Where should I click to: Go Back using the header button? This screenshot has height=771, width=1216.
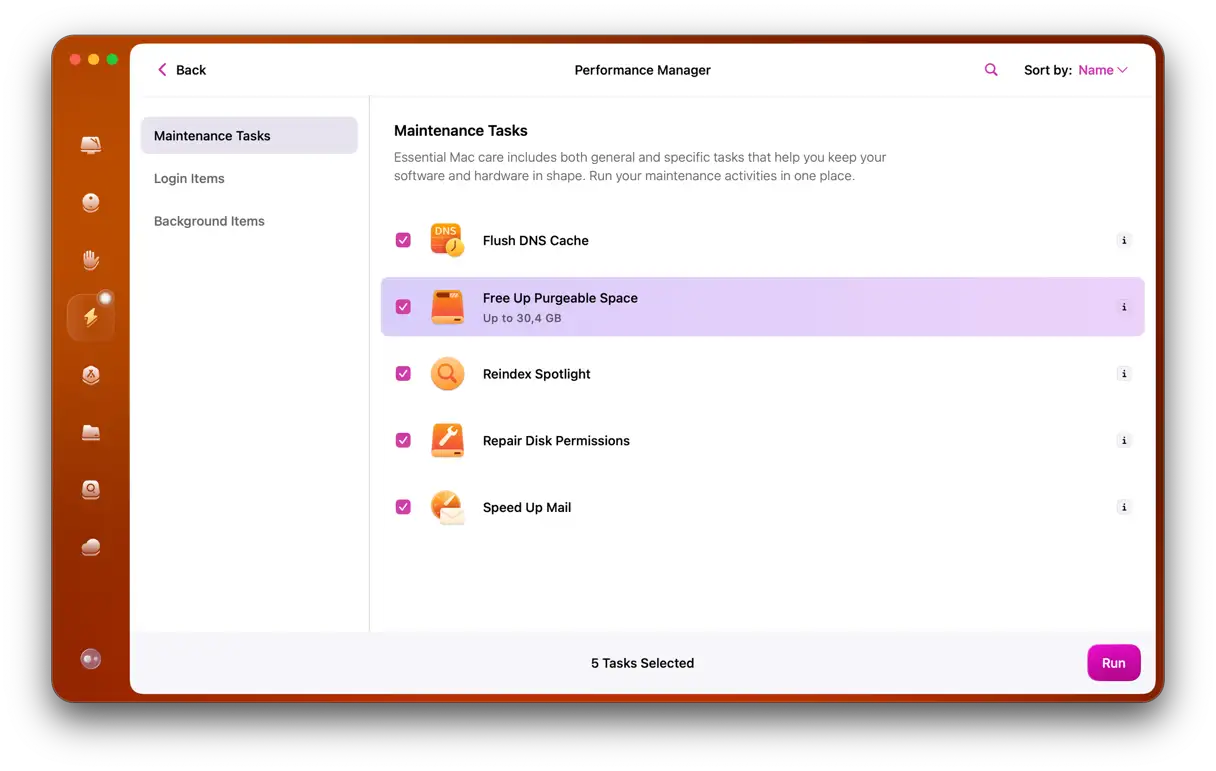point(181,70)
